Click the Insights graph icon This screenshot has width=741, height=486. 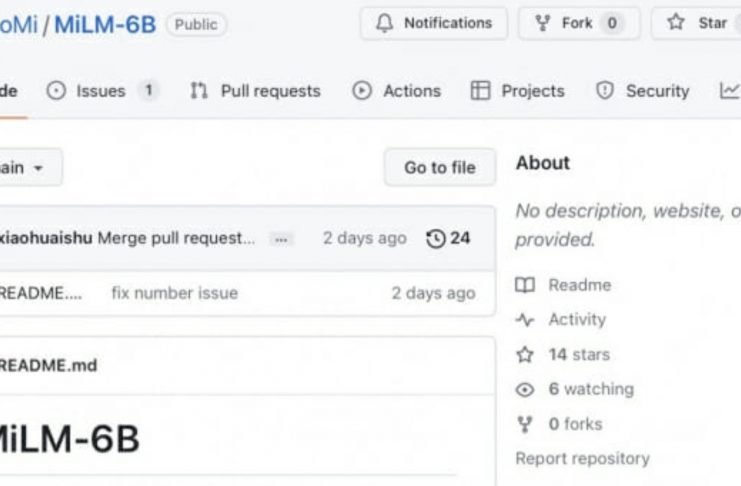point(730,90)
